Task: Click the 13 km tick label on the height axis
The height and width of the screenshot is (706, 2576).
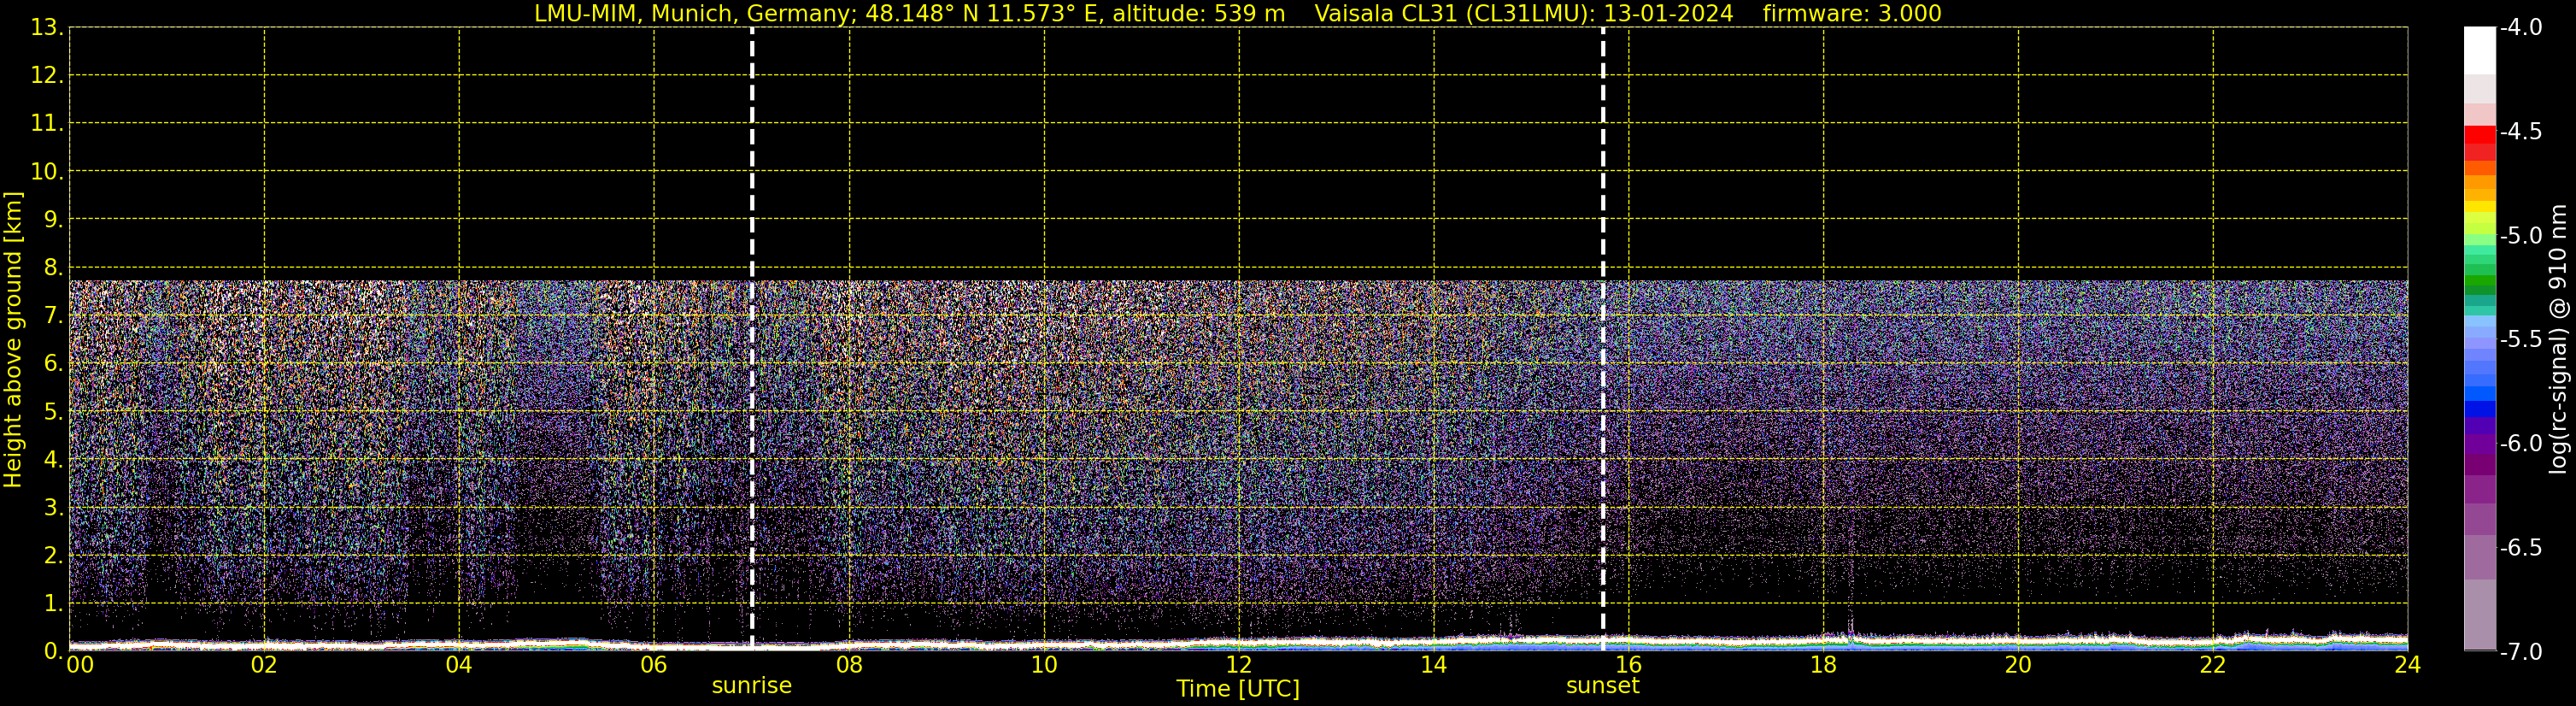Action: pyautogui.click(x=46, y=28)
